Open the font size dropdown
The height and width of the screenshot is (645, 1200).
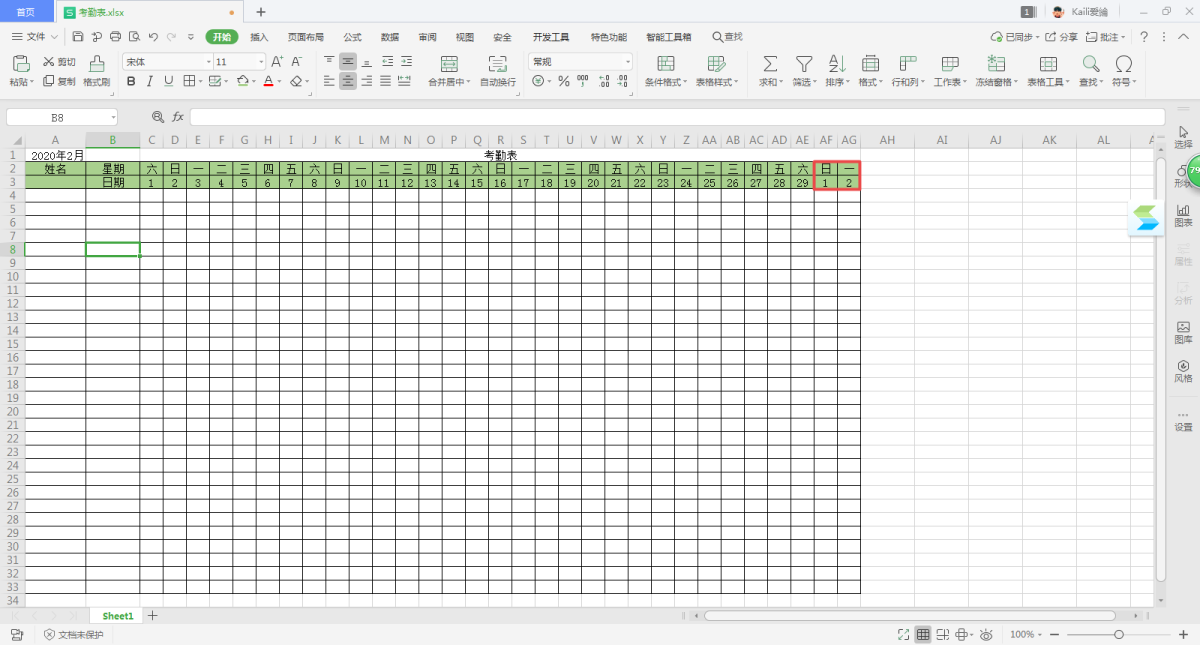coord(261,62)
